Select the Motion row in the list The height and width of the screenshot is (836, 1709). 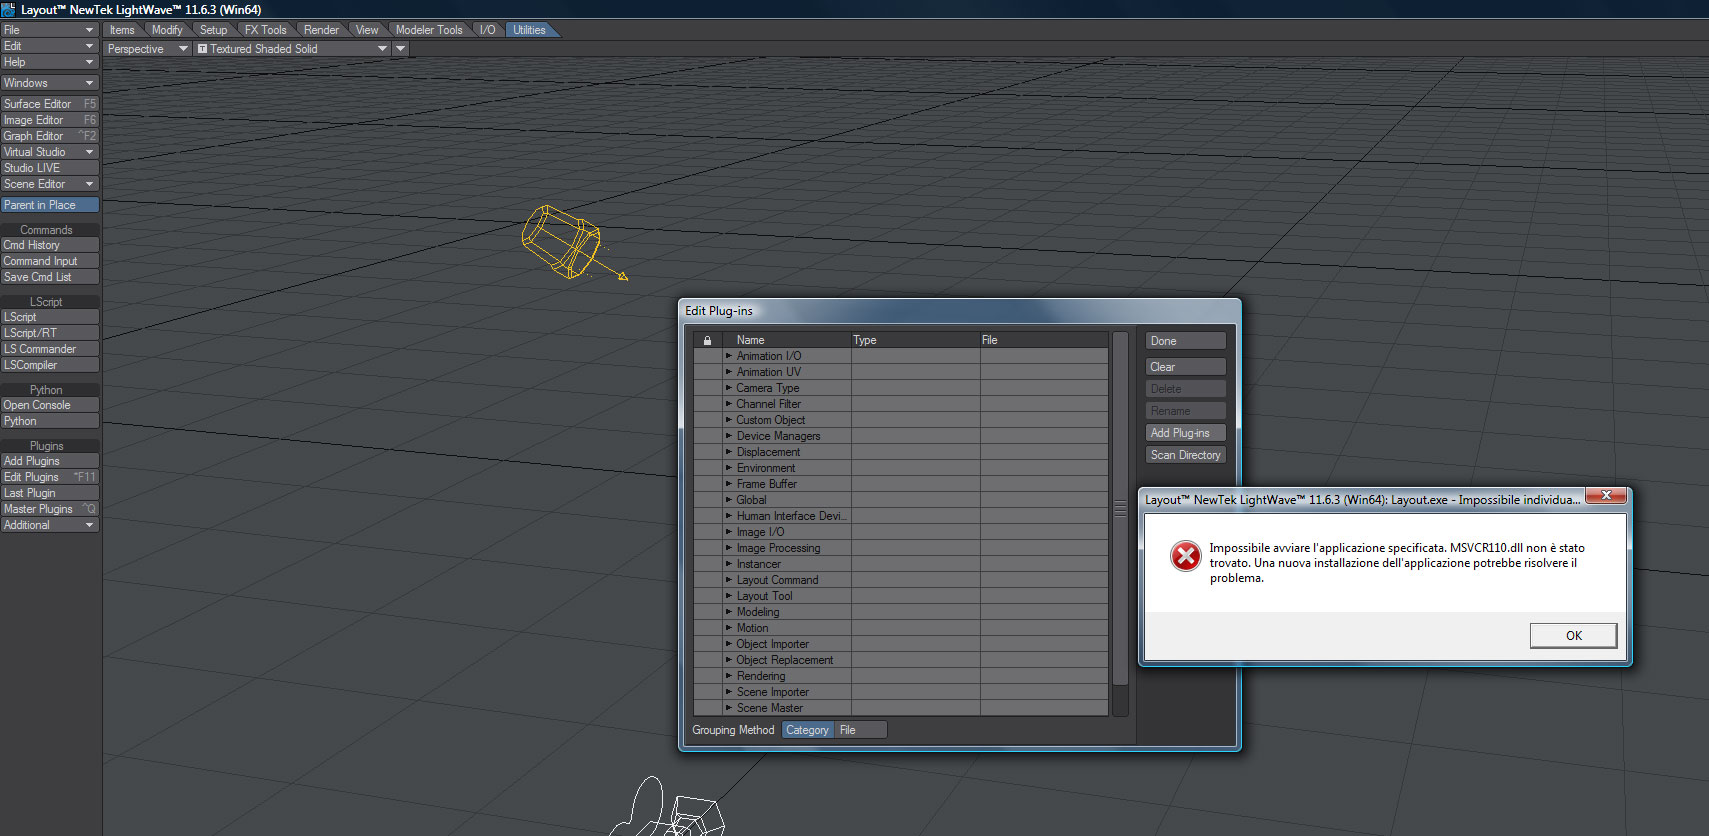(901, 628)
